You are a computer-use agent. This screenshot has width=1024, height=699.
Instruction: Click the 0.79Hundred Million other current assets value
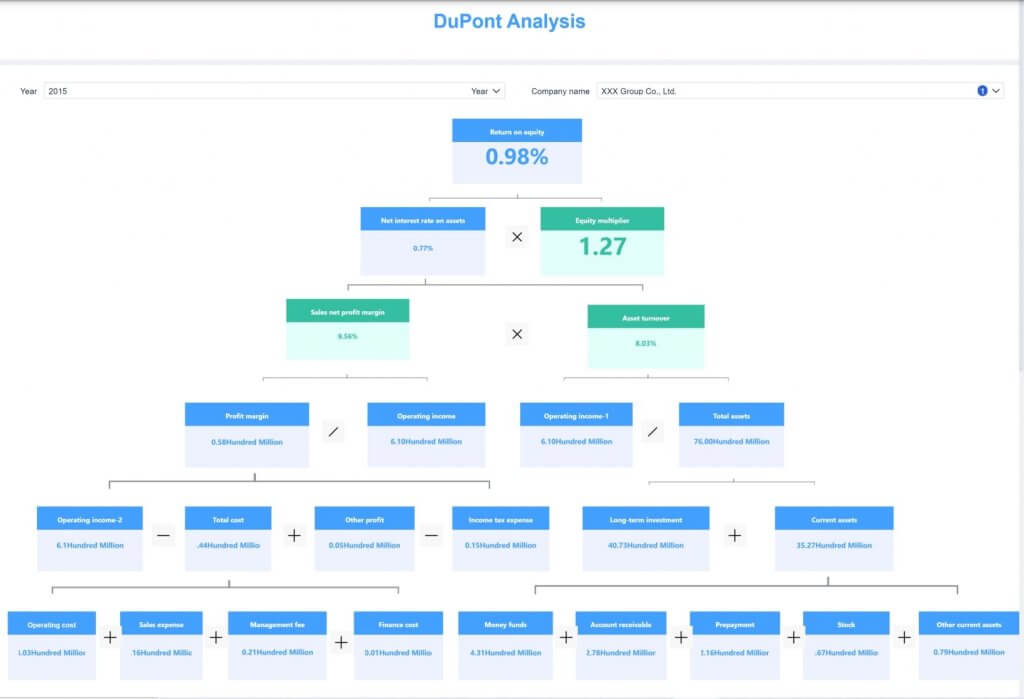(968, 653)
